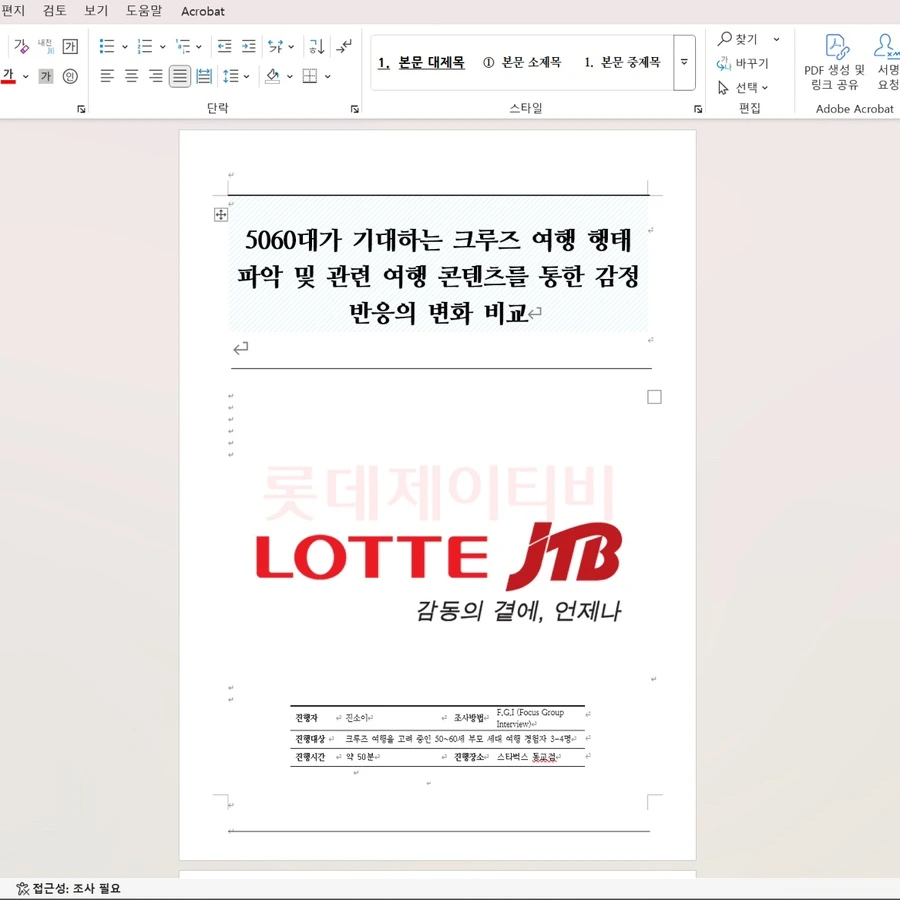900x900 pixels.
Task: Click the document title heading text
Action: [x=439, y=276]
